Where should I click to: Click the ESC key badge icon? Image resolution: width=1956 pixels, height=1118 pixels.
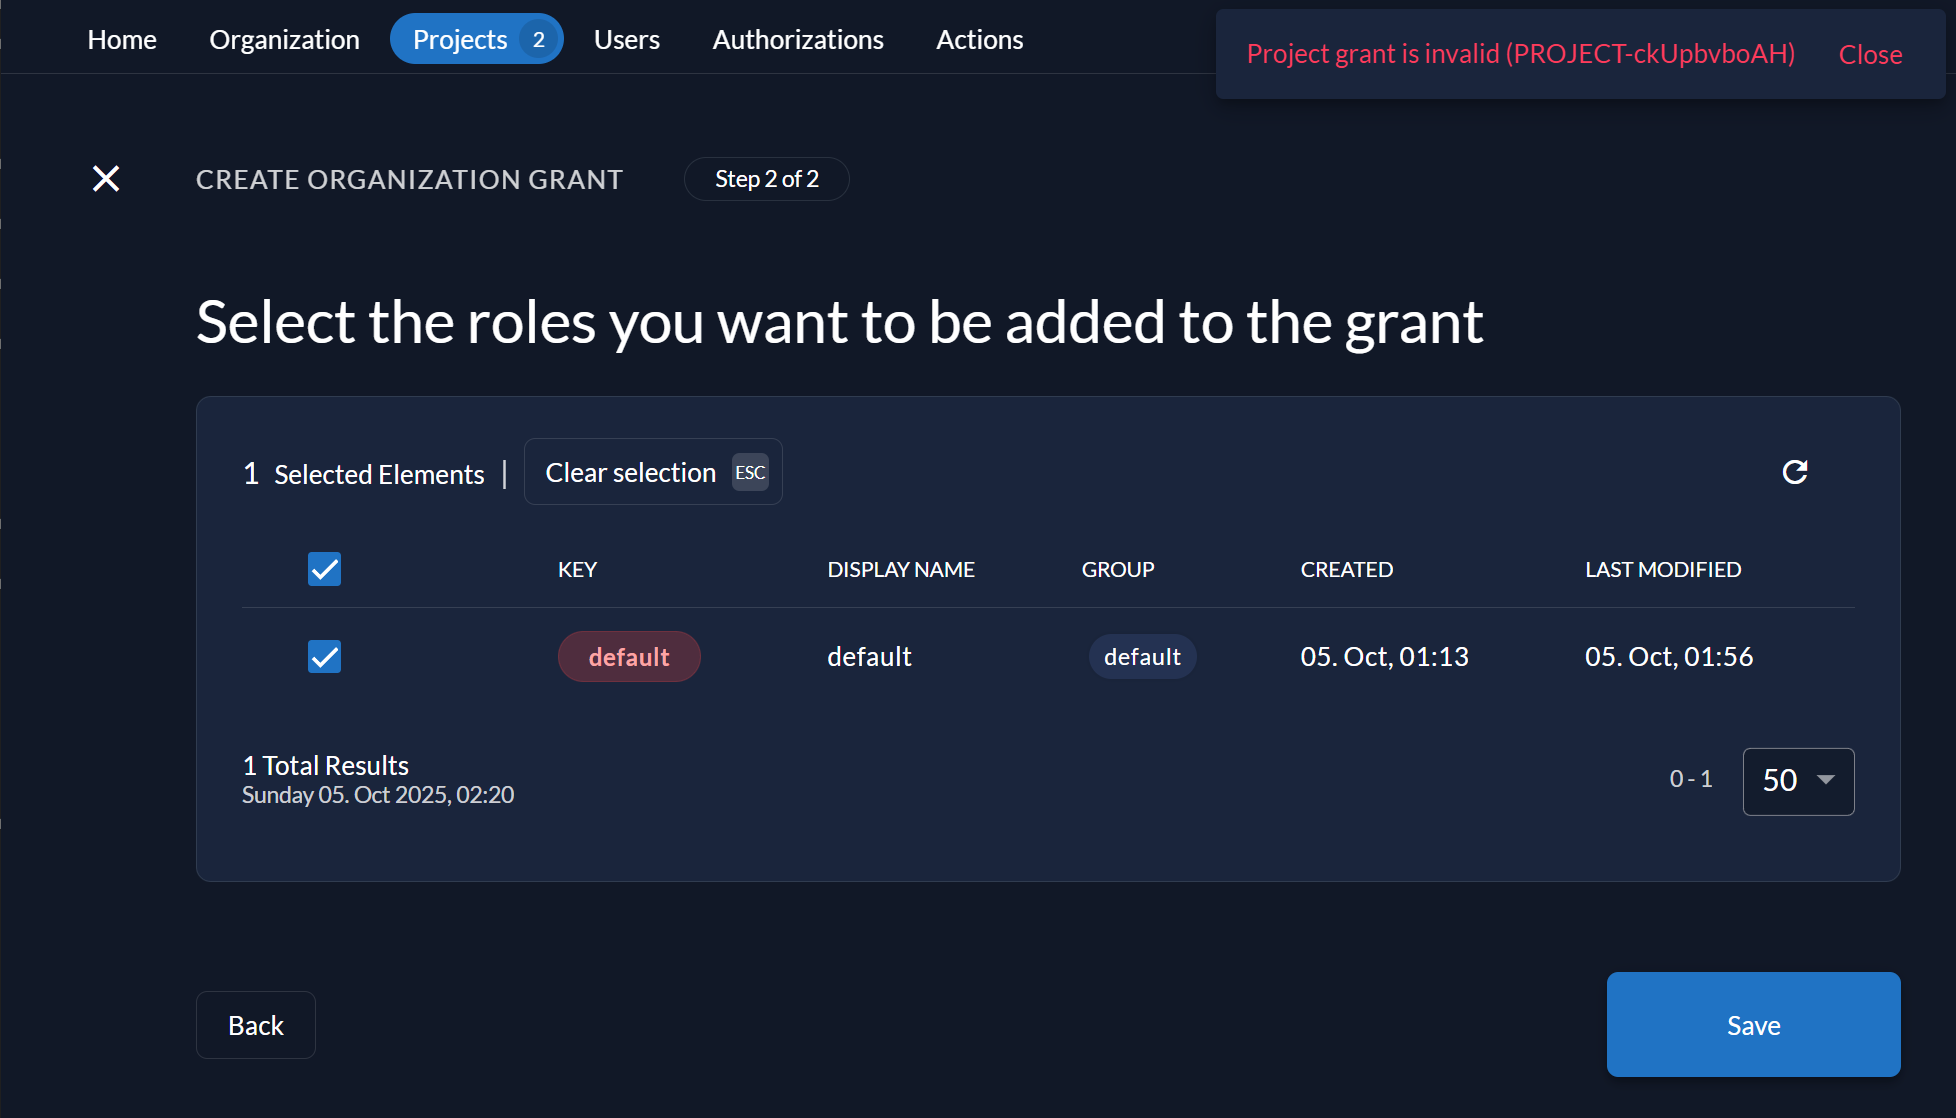(x=750, y=473)
